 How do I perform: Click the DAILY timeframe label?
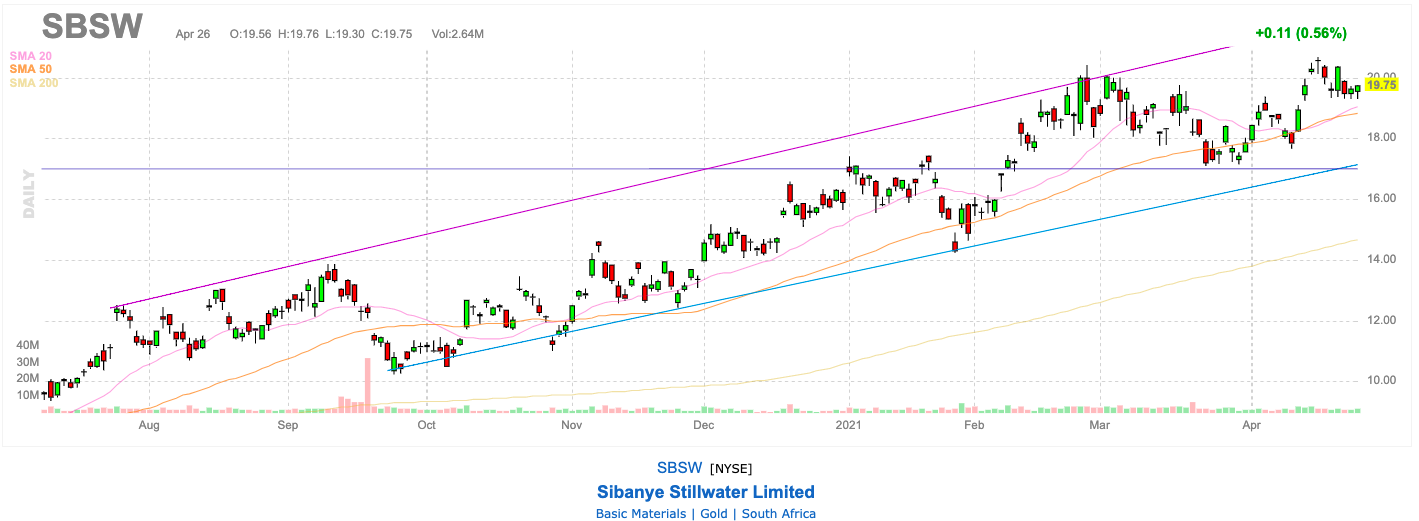click(28, 194)
